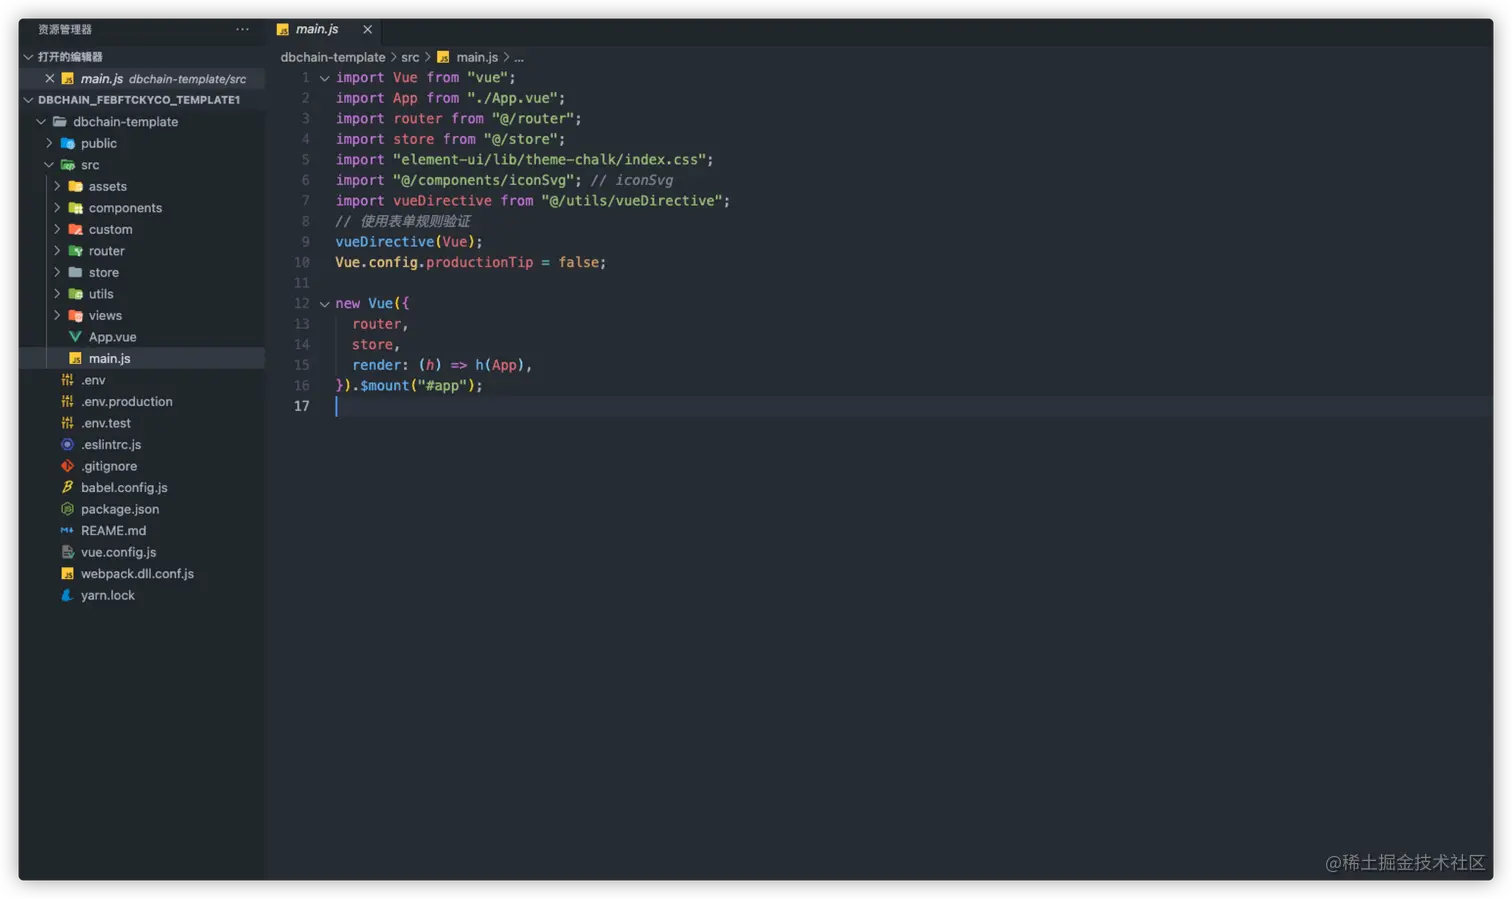Open yarn.lock from the file tree

[x=108, y=595]
